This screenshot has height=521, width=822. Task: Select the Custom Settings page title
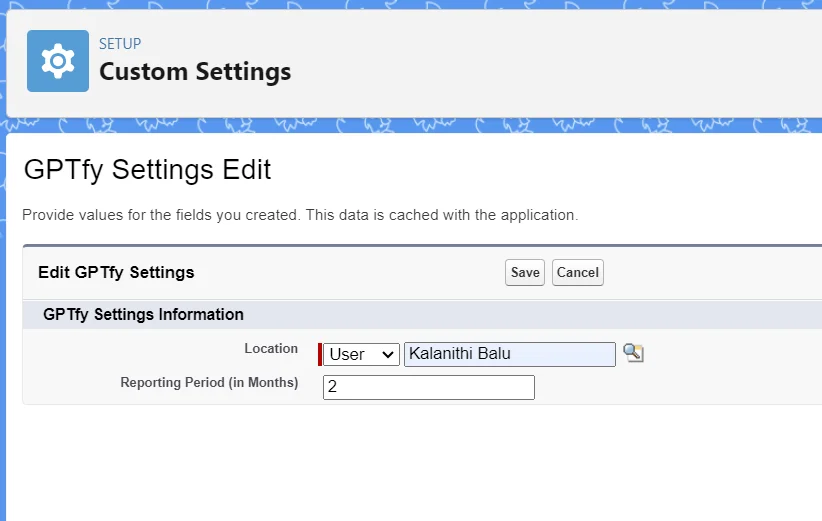[195, 72]
